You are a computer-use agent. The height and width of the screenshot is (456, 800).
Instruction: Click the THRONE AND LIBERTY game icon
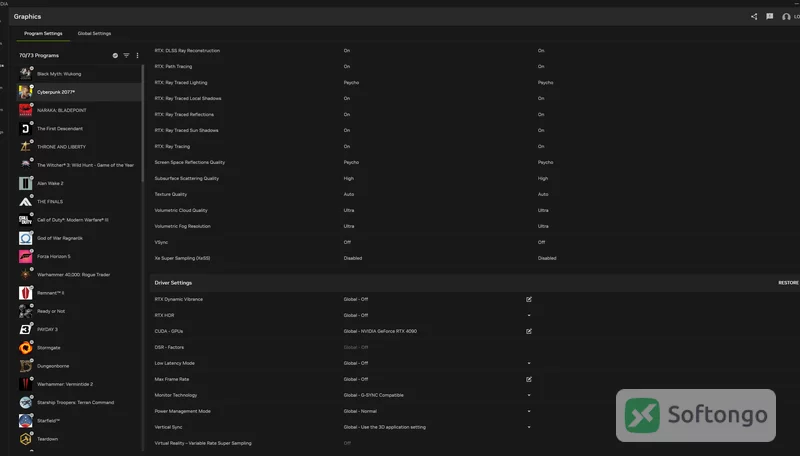coord(26,147)
